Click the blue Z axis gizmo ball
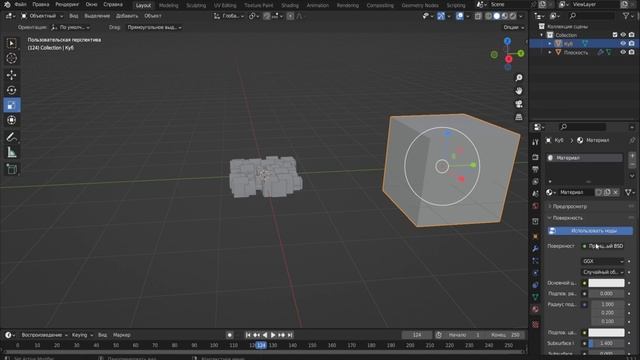640x360 pixels. tap(507, 41)
